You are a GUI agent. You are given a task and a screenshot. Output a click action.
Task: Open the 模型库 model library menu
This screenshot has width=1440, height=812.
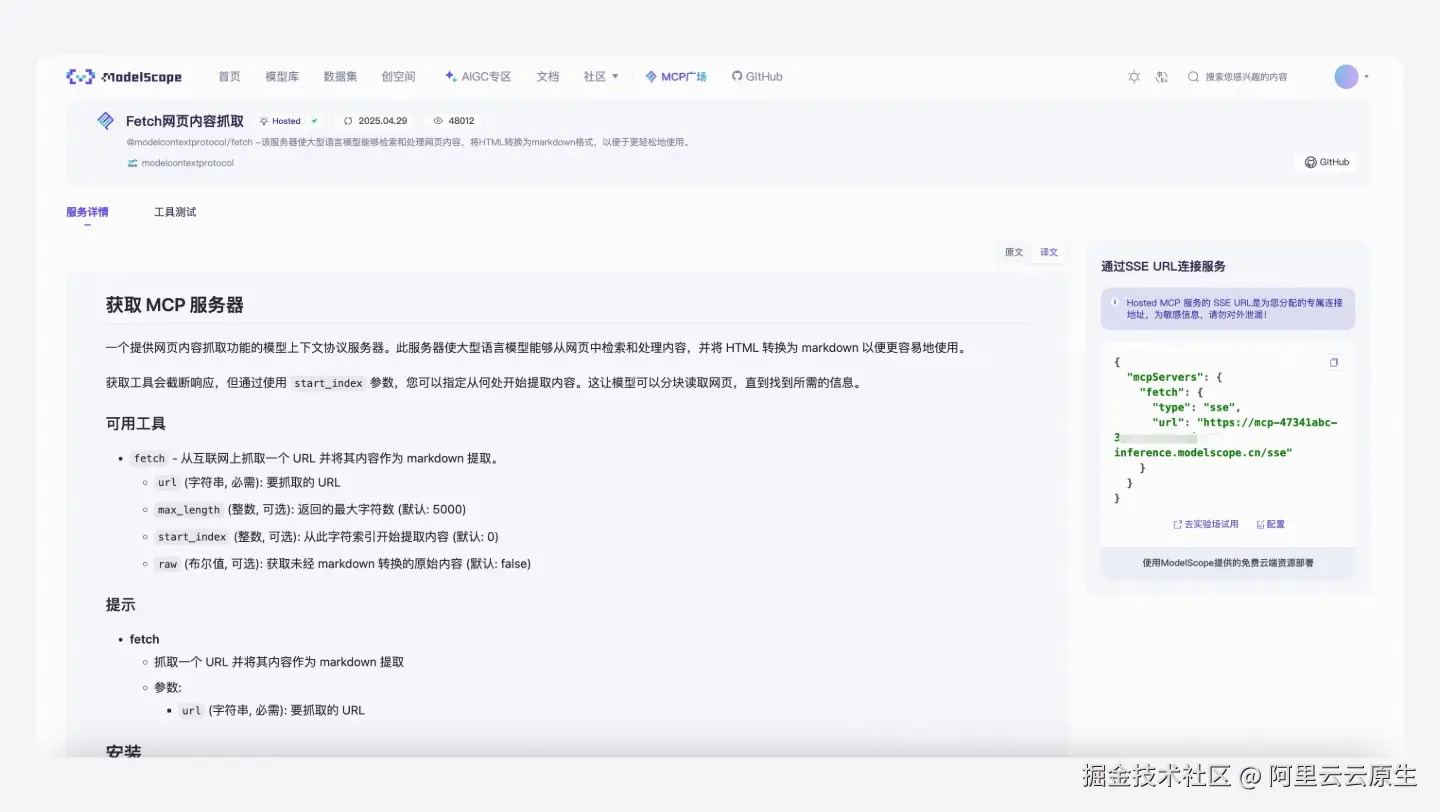pos(282,76)
